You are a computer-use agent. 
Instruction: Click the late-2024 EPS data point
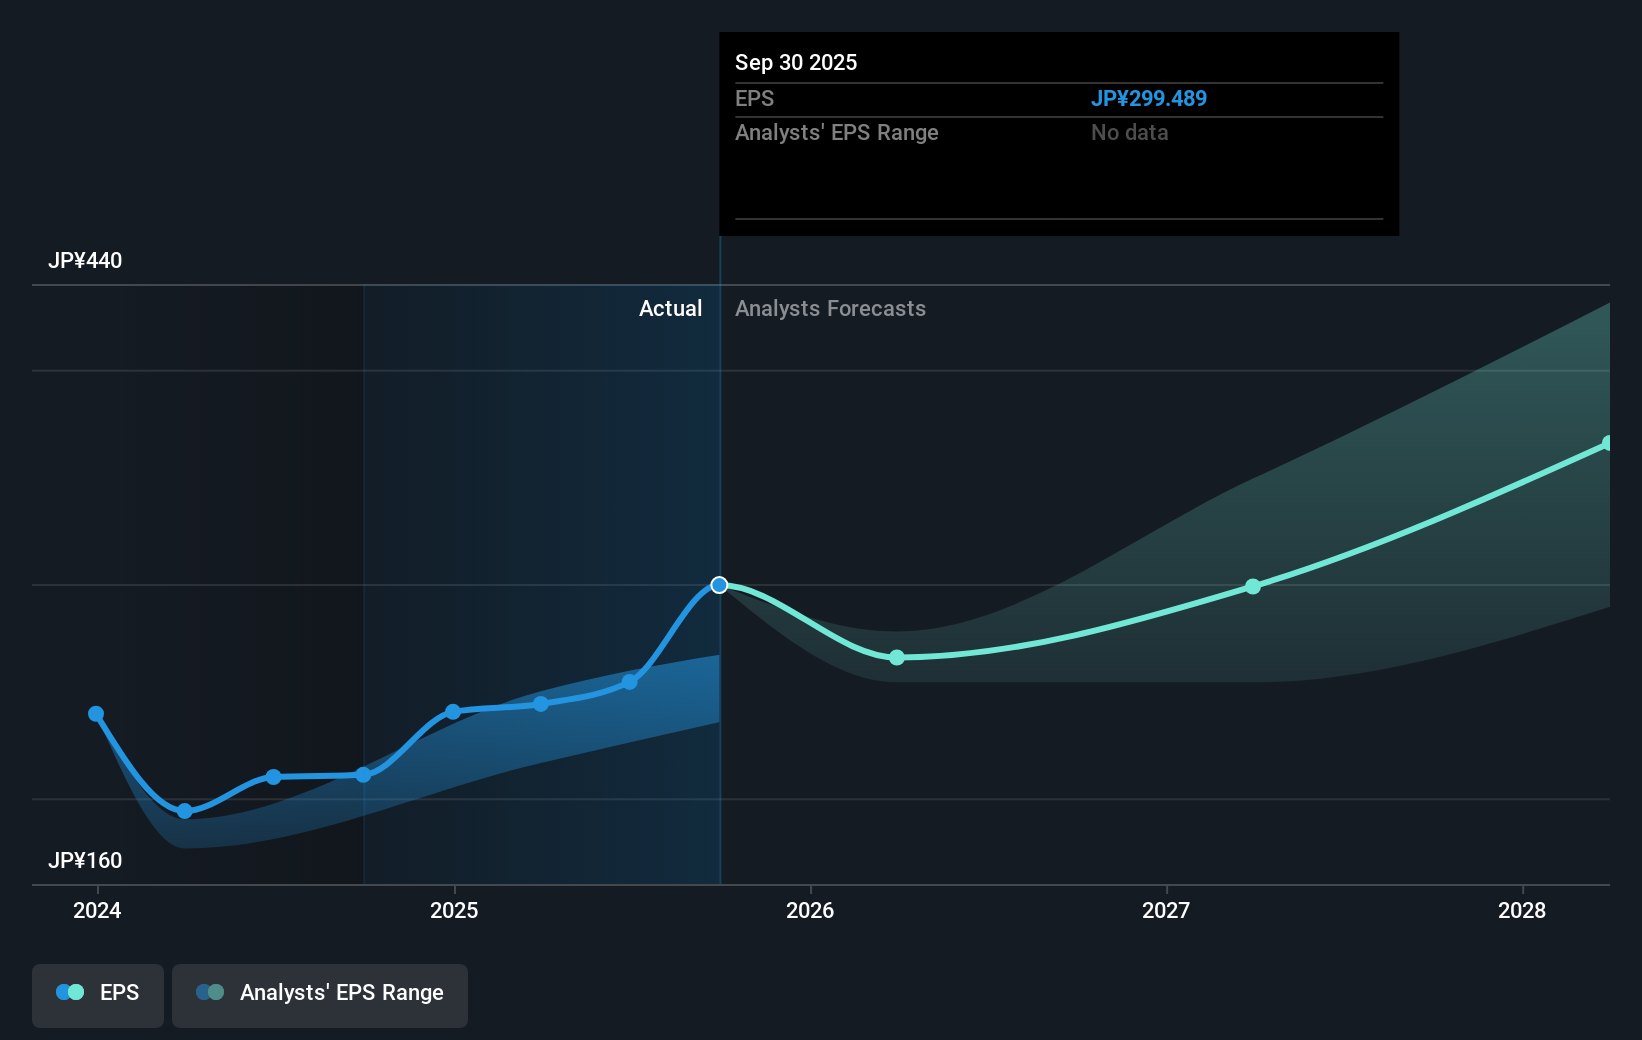pos(363,775)
